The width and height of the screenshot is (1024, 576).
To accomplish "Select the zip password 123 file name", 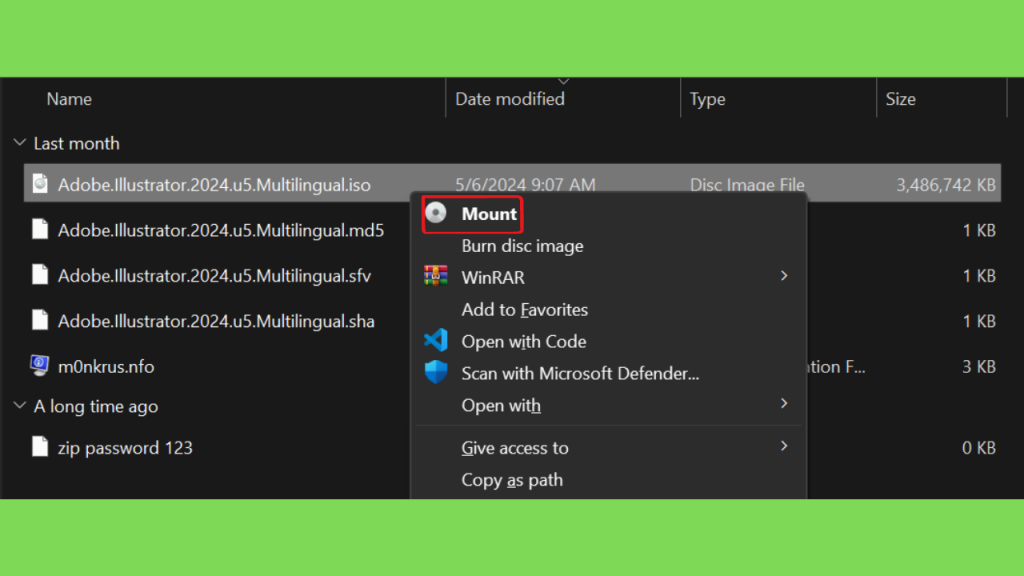I will (125, 448).
